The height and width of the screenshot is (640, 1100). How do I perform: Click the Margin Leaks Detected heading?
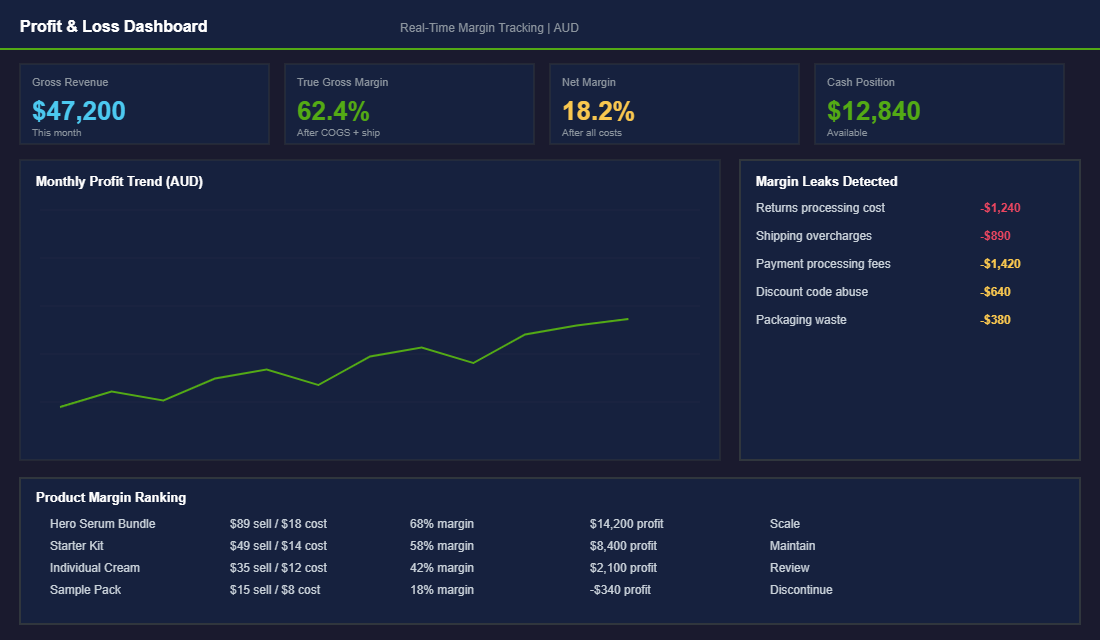[x=826, y=181]
